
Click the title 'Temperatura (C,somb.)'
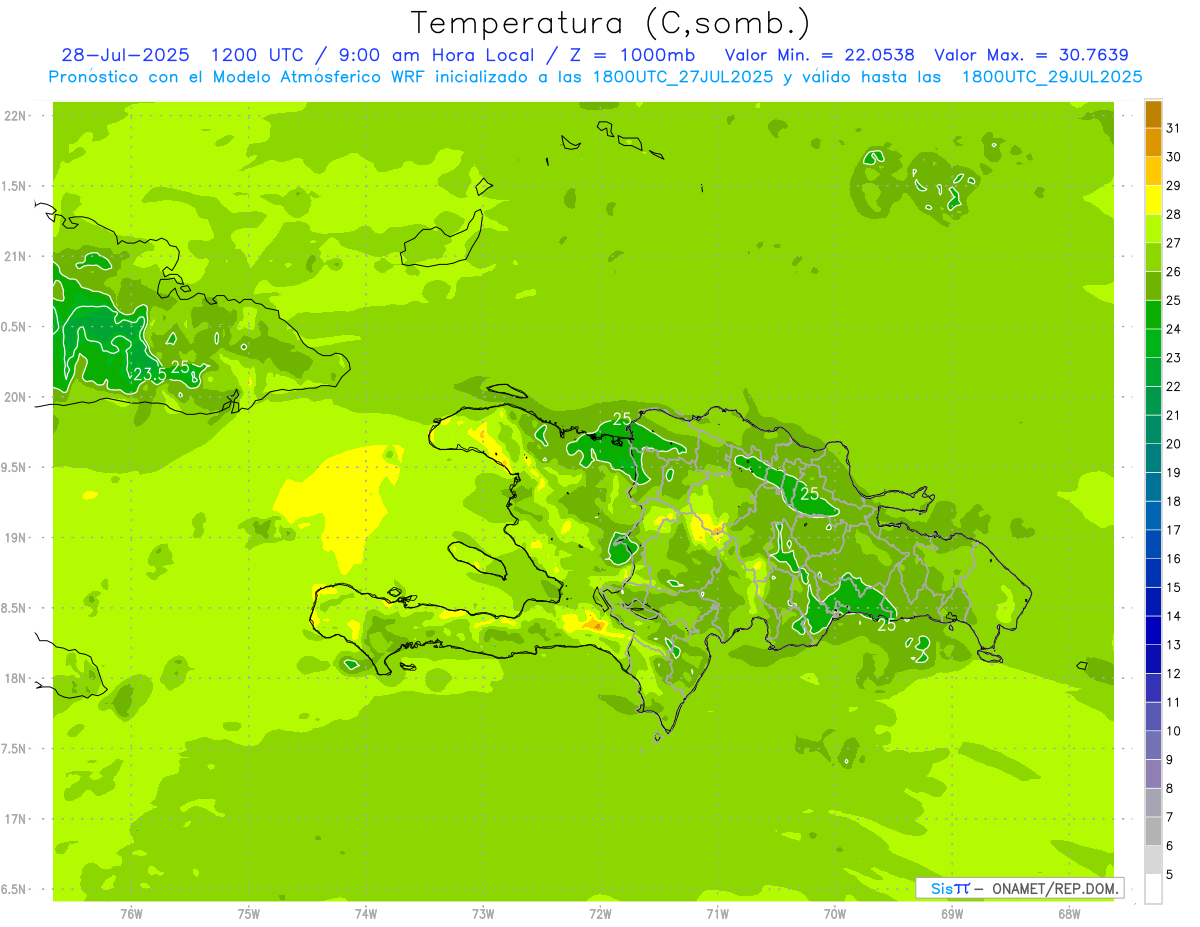pos(610,23)
